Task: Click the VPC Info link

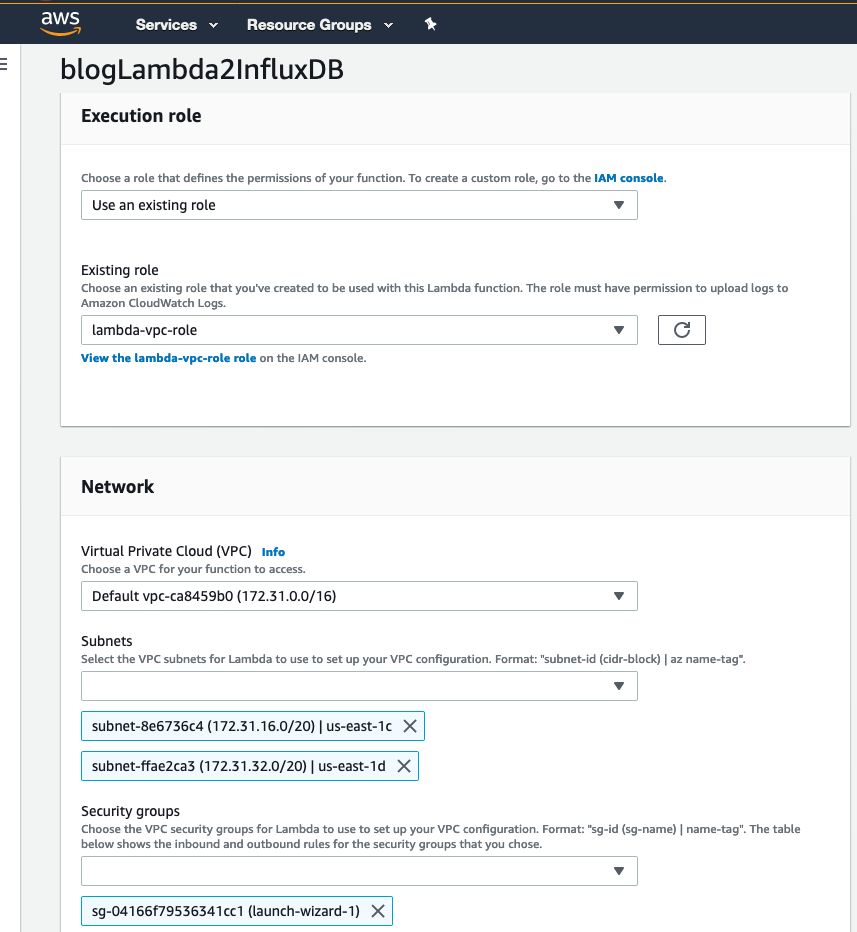Action: pos(273,552)
